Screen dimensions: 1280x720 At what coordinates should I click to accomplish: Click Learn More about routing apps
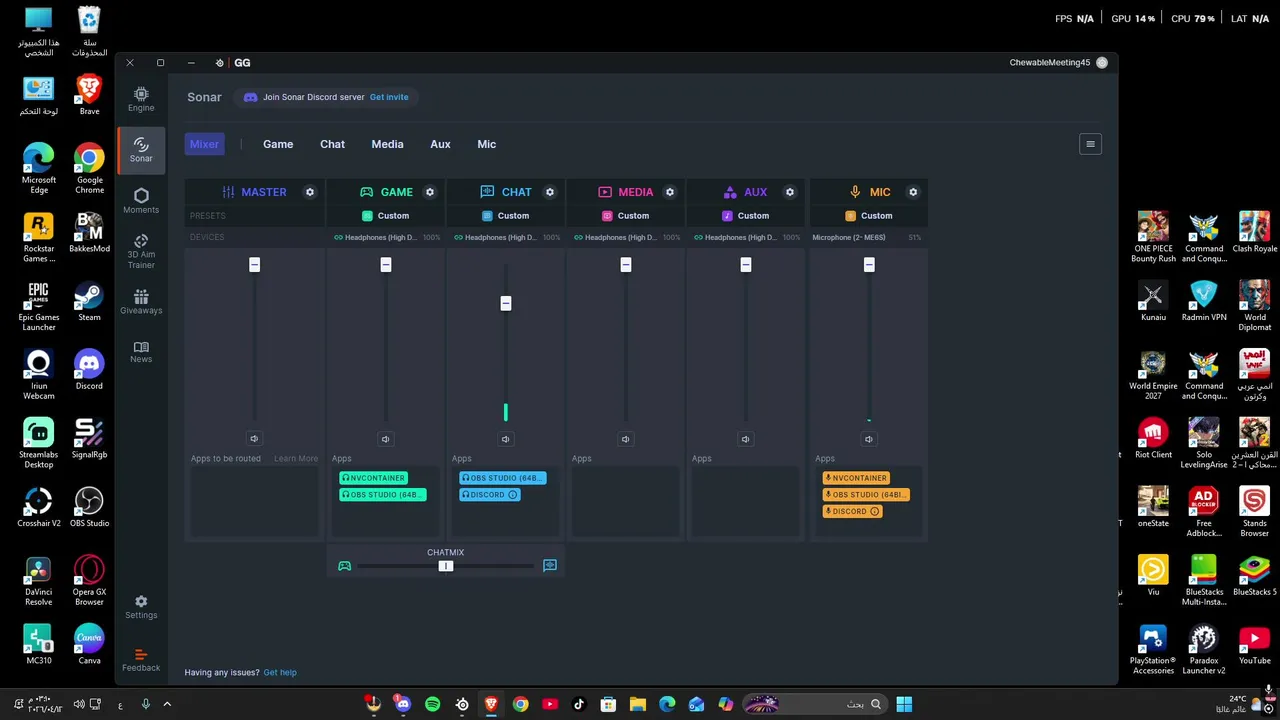click(296, 459)
